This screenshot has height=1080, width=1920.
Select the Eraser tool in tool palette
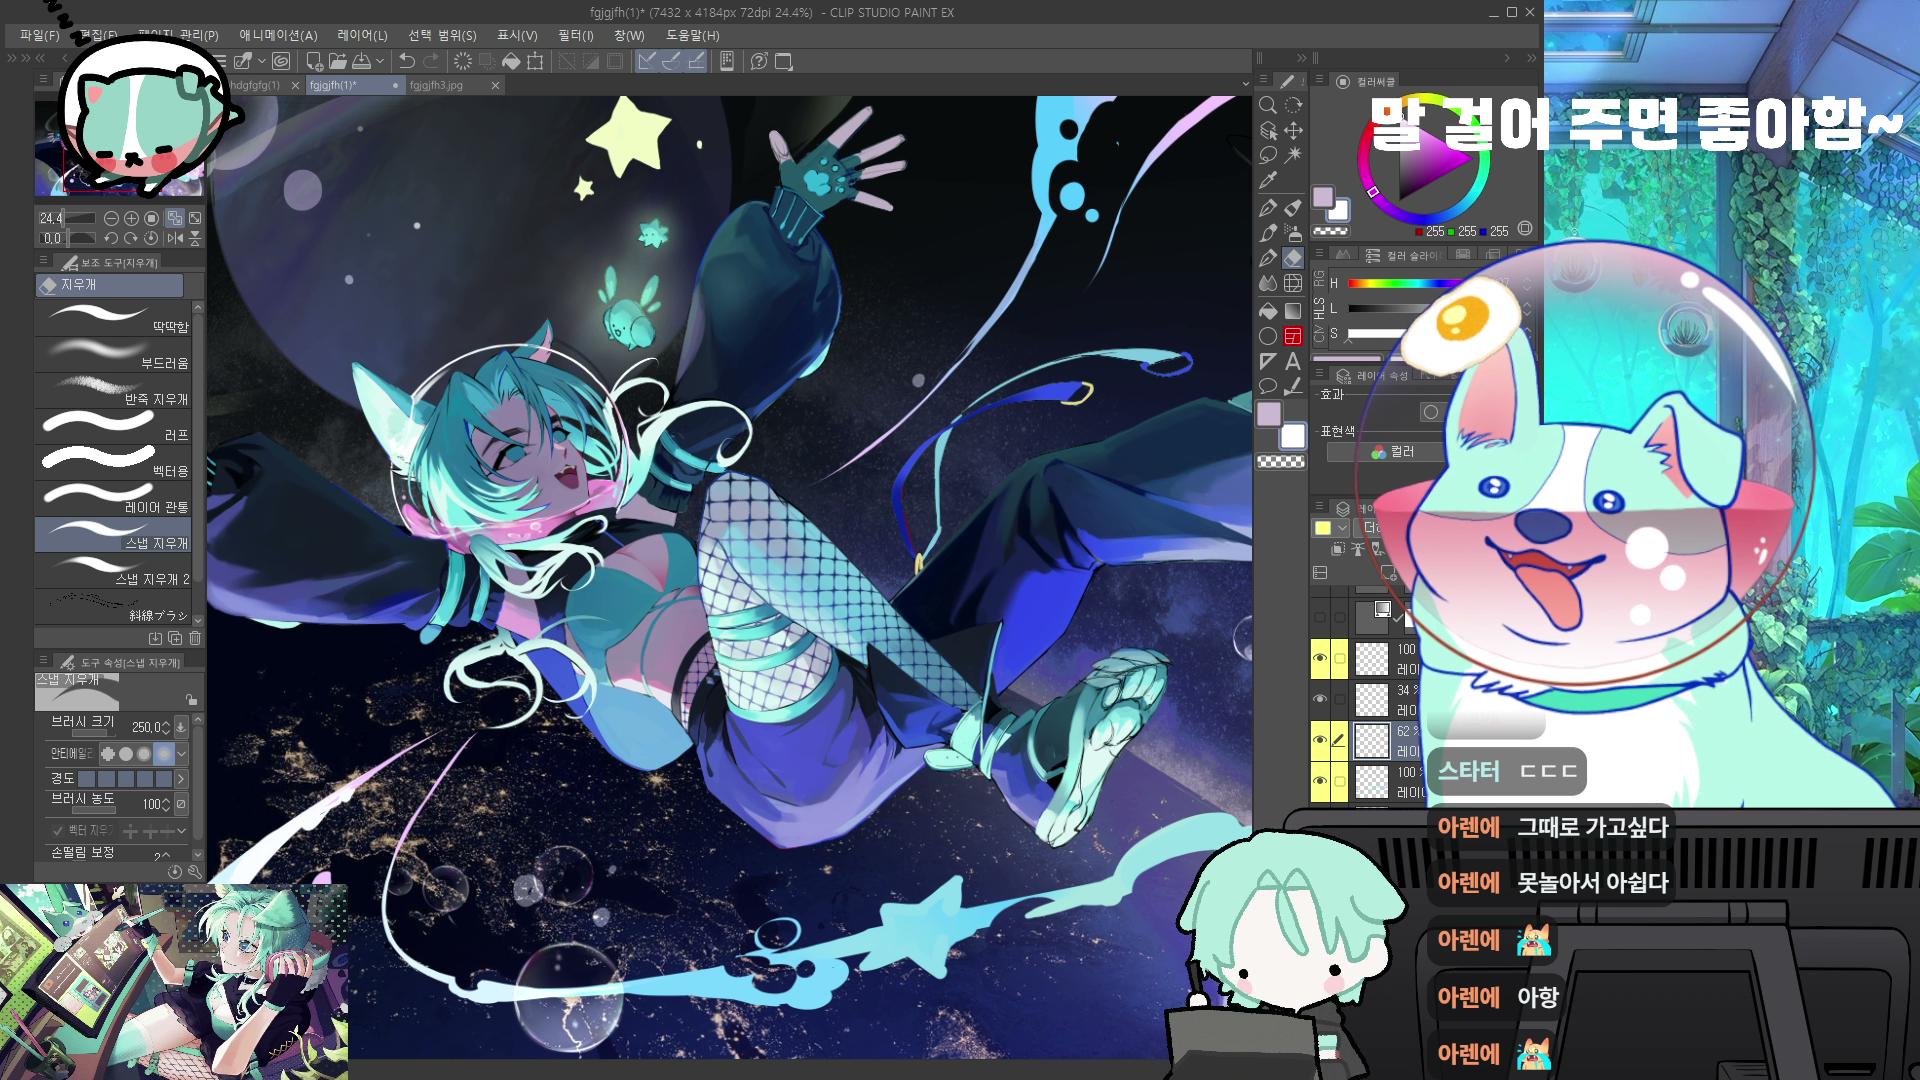tap(1293, 258)
